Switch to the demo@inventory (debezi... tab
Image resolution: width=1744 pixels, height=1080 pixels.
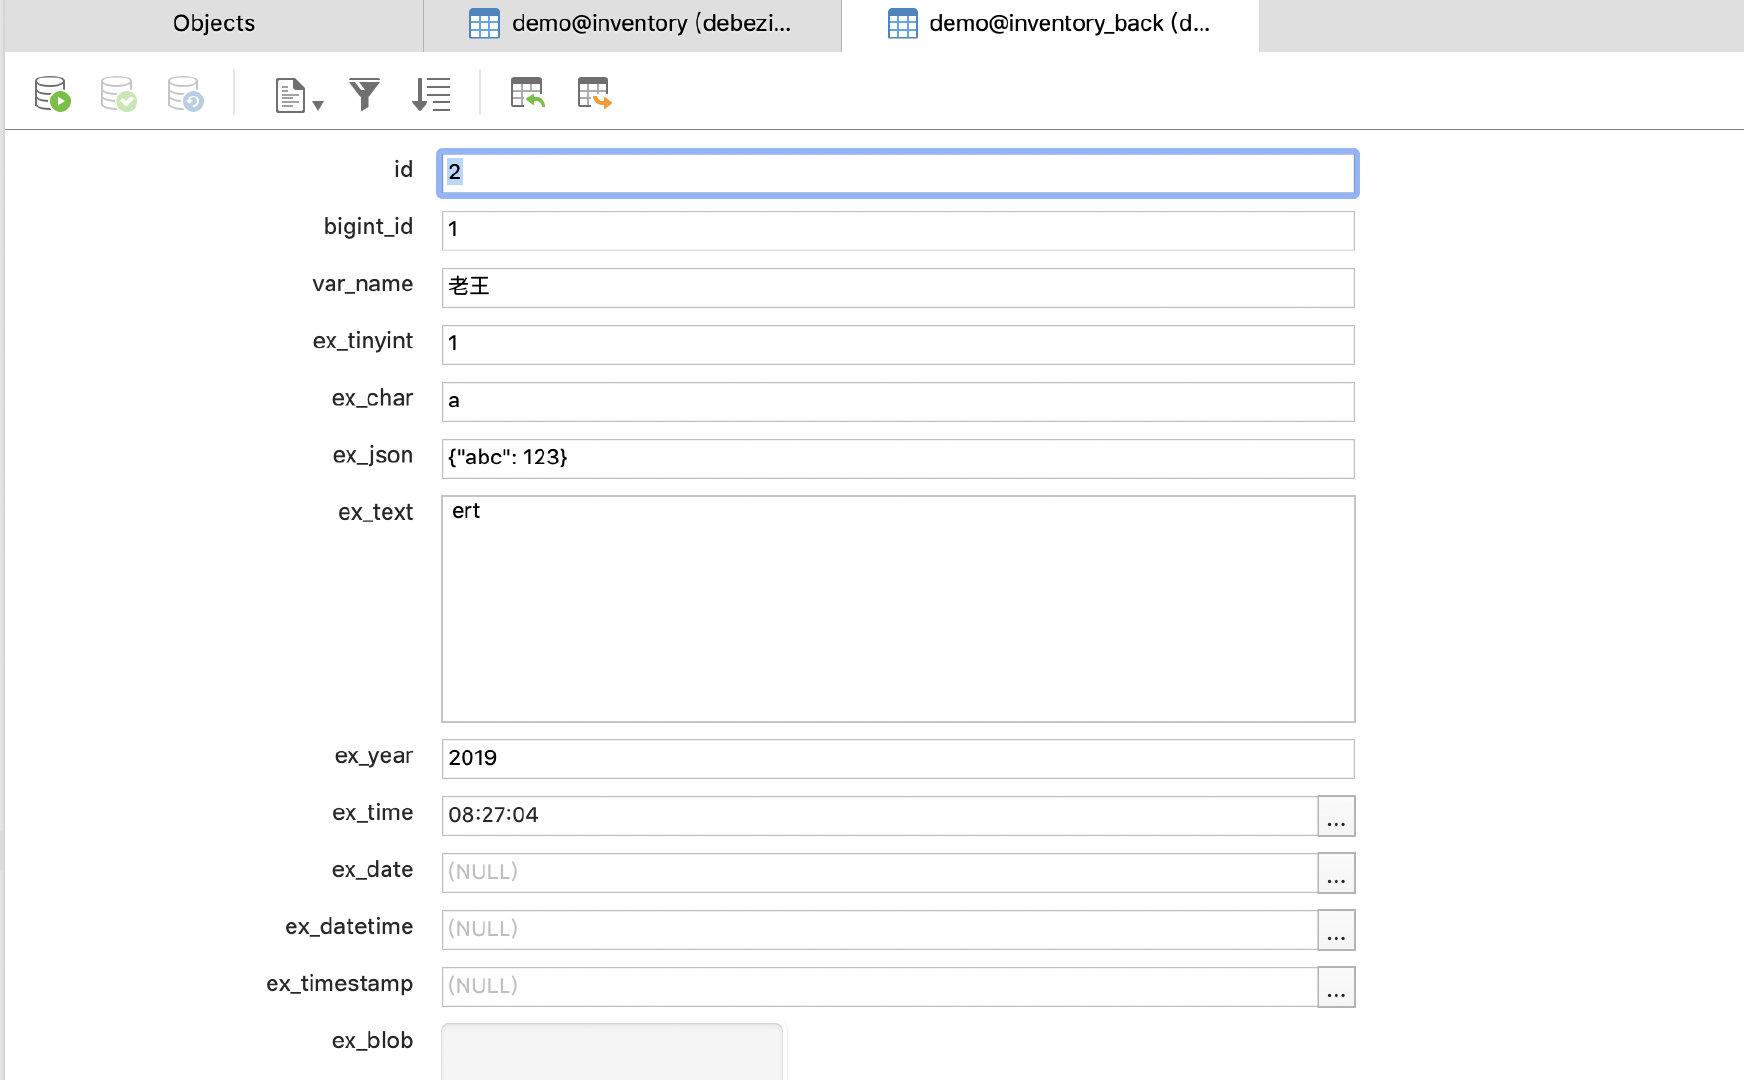632,24
